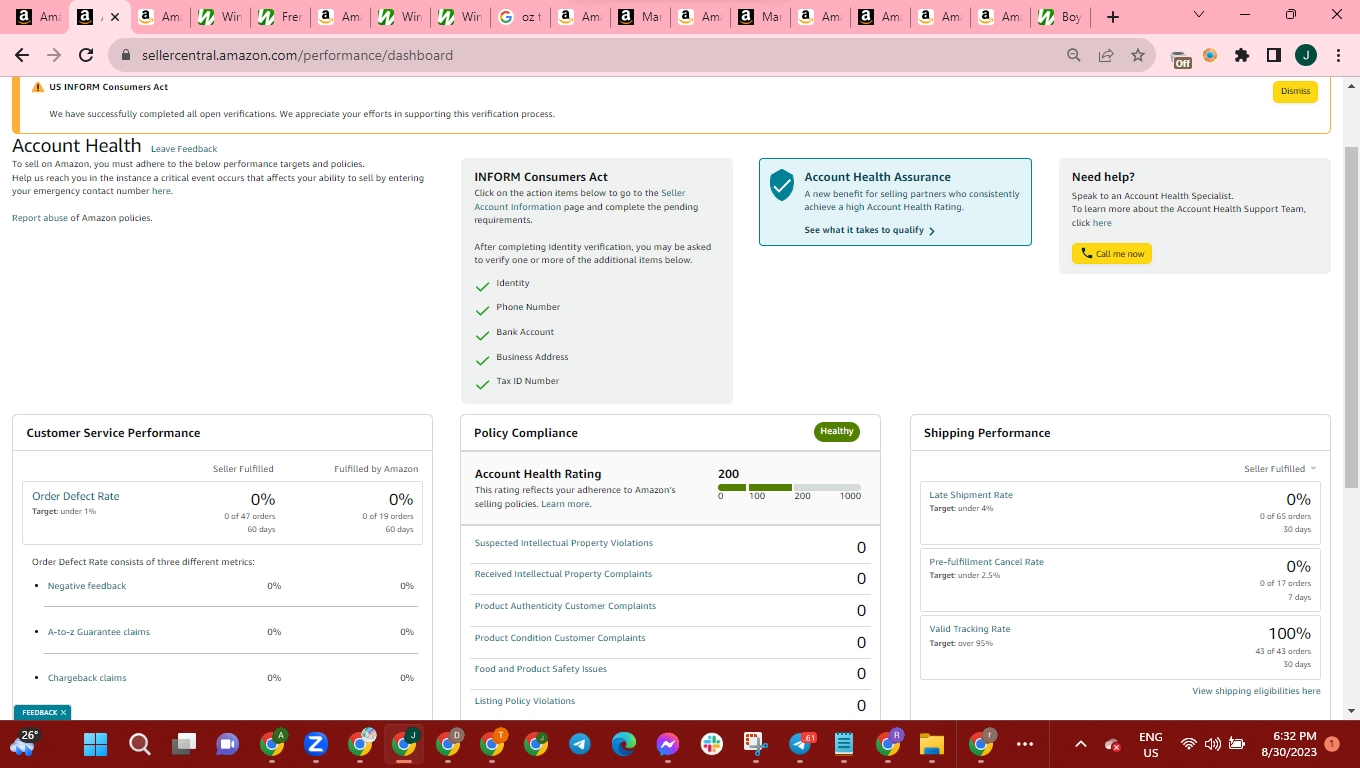Close the active Amazon tab
This screenshot has width=1360, height=768.
(x=115, y=17)
